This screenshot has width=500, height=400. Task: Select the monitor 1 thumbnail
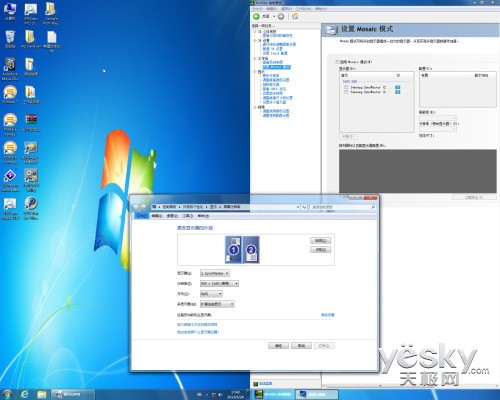tap(233, 249)
